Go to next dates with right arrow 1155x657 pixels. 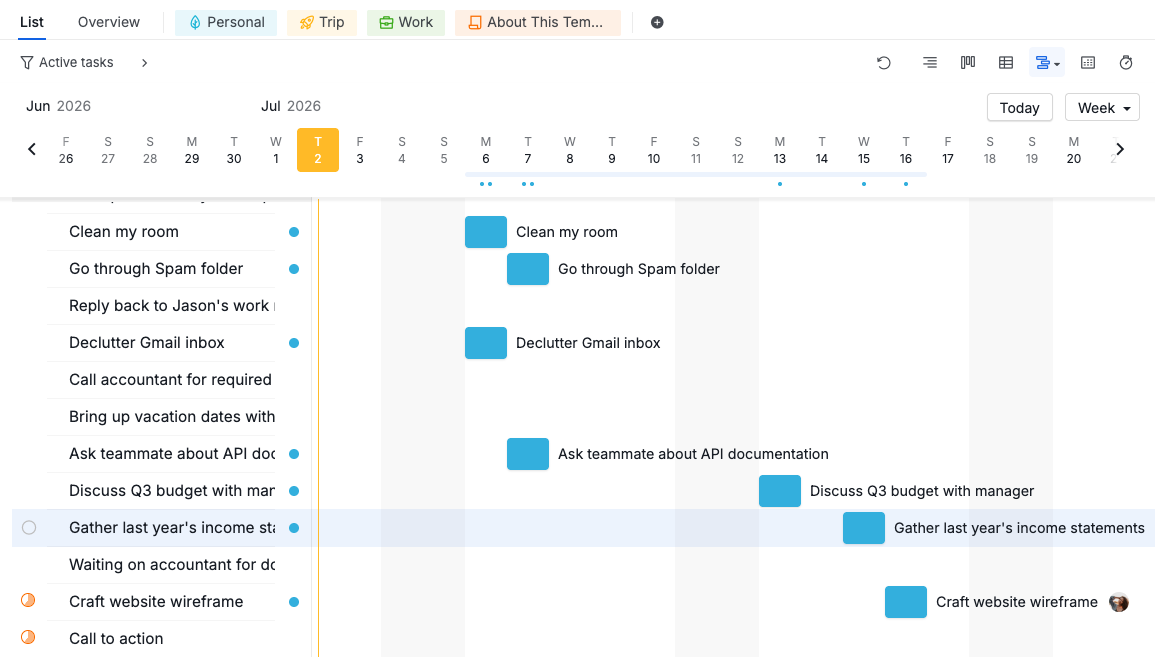click(x=1120, y=150)
